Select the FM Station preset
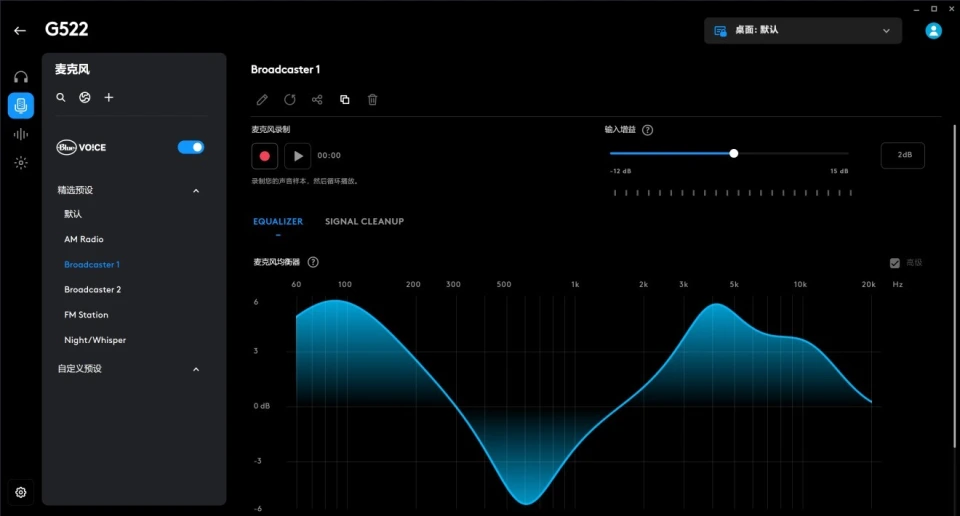The height and width of the screenshot is (516, 960). 86,315
